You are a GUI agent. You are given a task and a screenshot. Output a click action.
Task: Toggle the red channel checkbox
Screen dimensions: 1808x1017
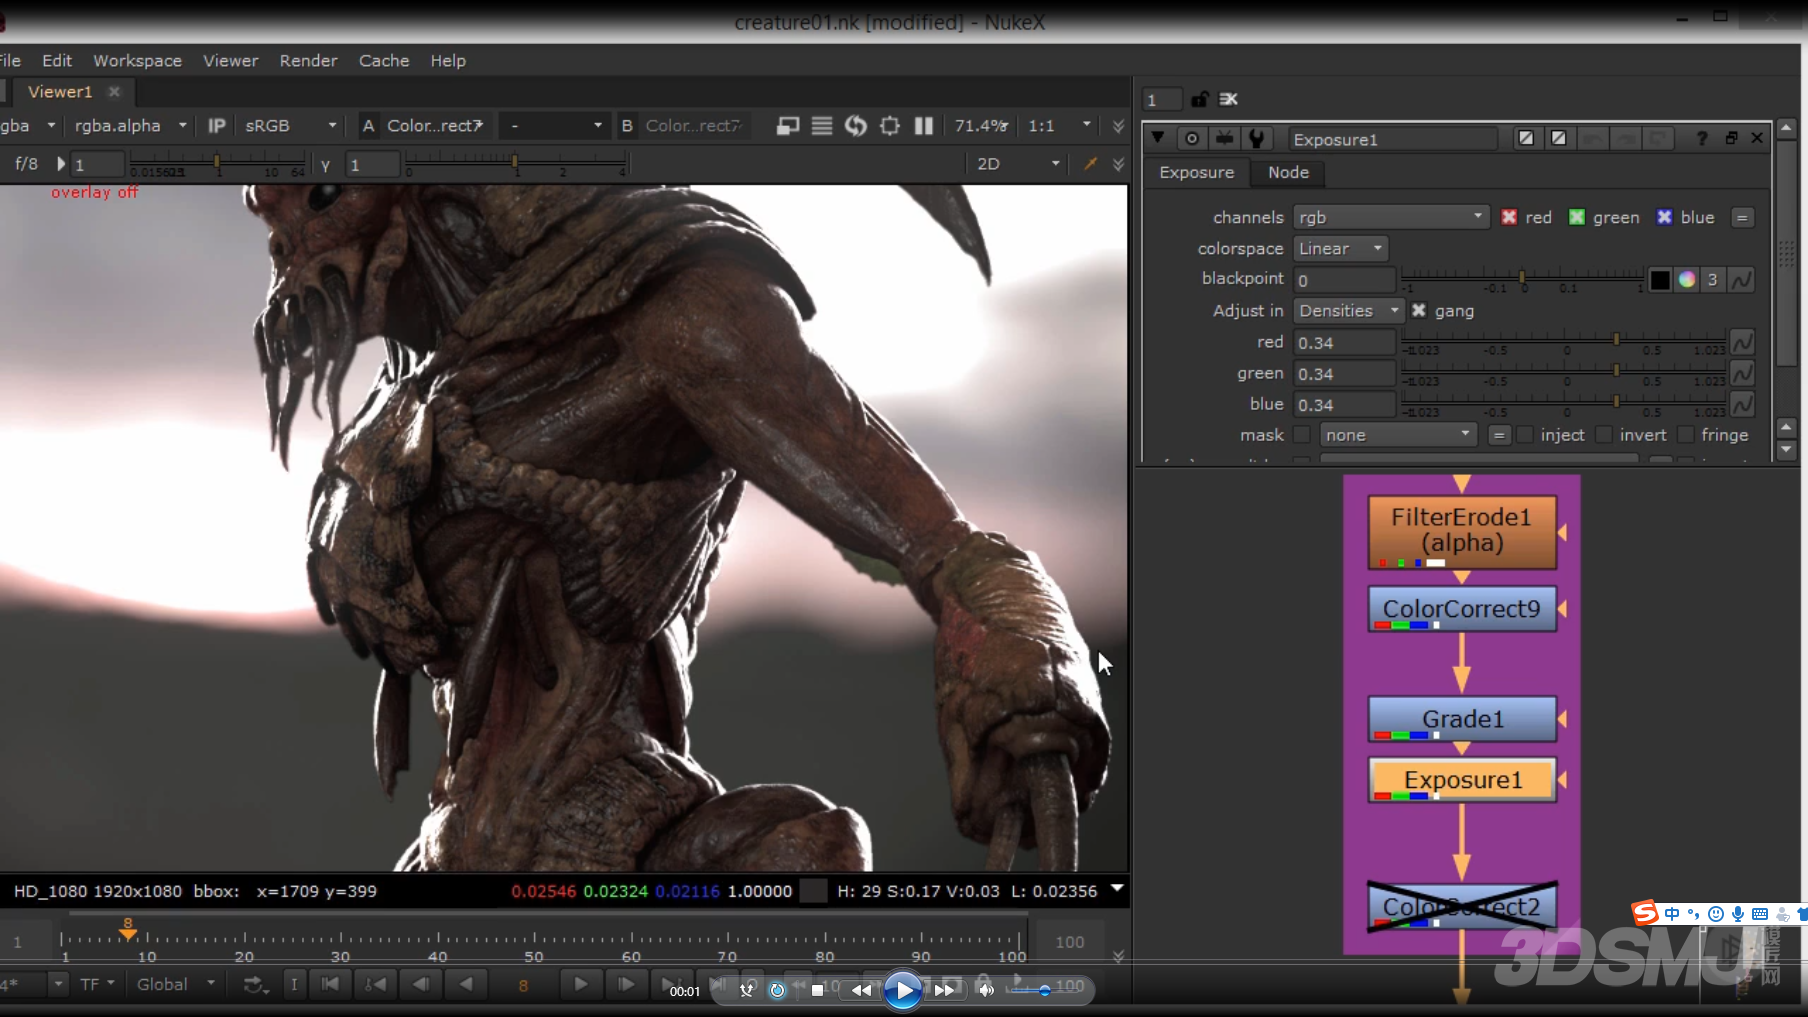(x=1509, y=217)
